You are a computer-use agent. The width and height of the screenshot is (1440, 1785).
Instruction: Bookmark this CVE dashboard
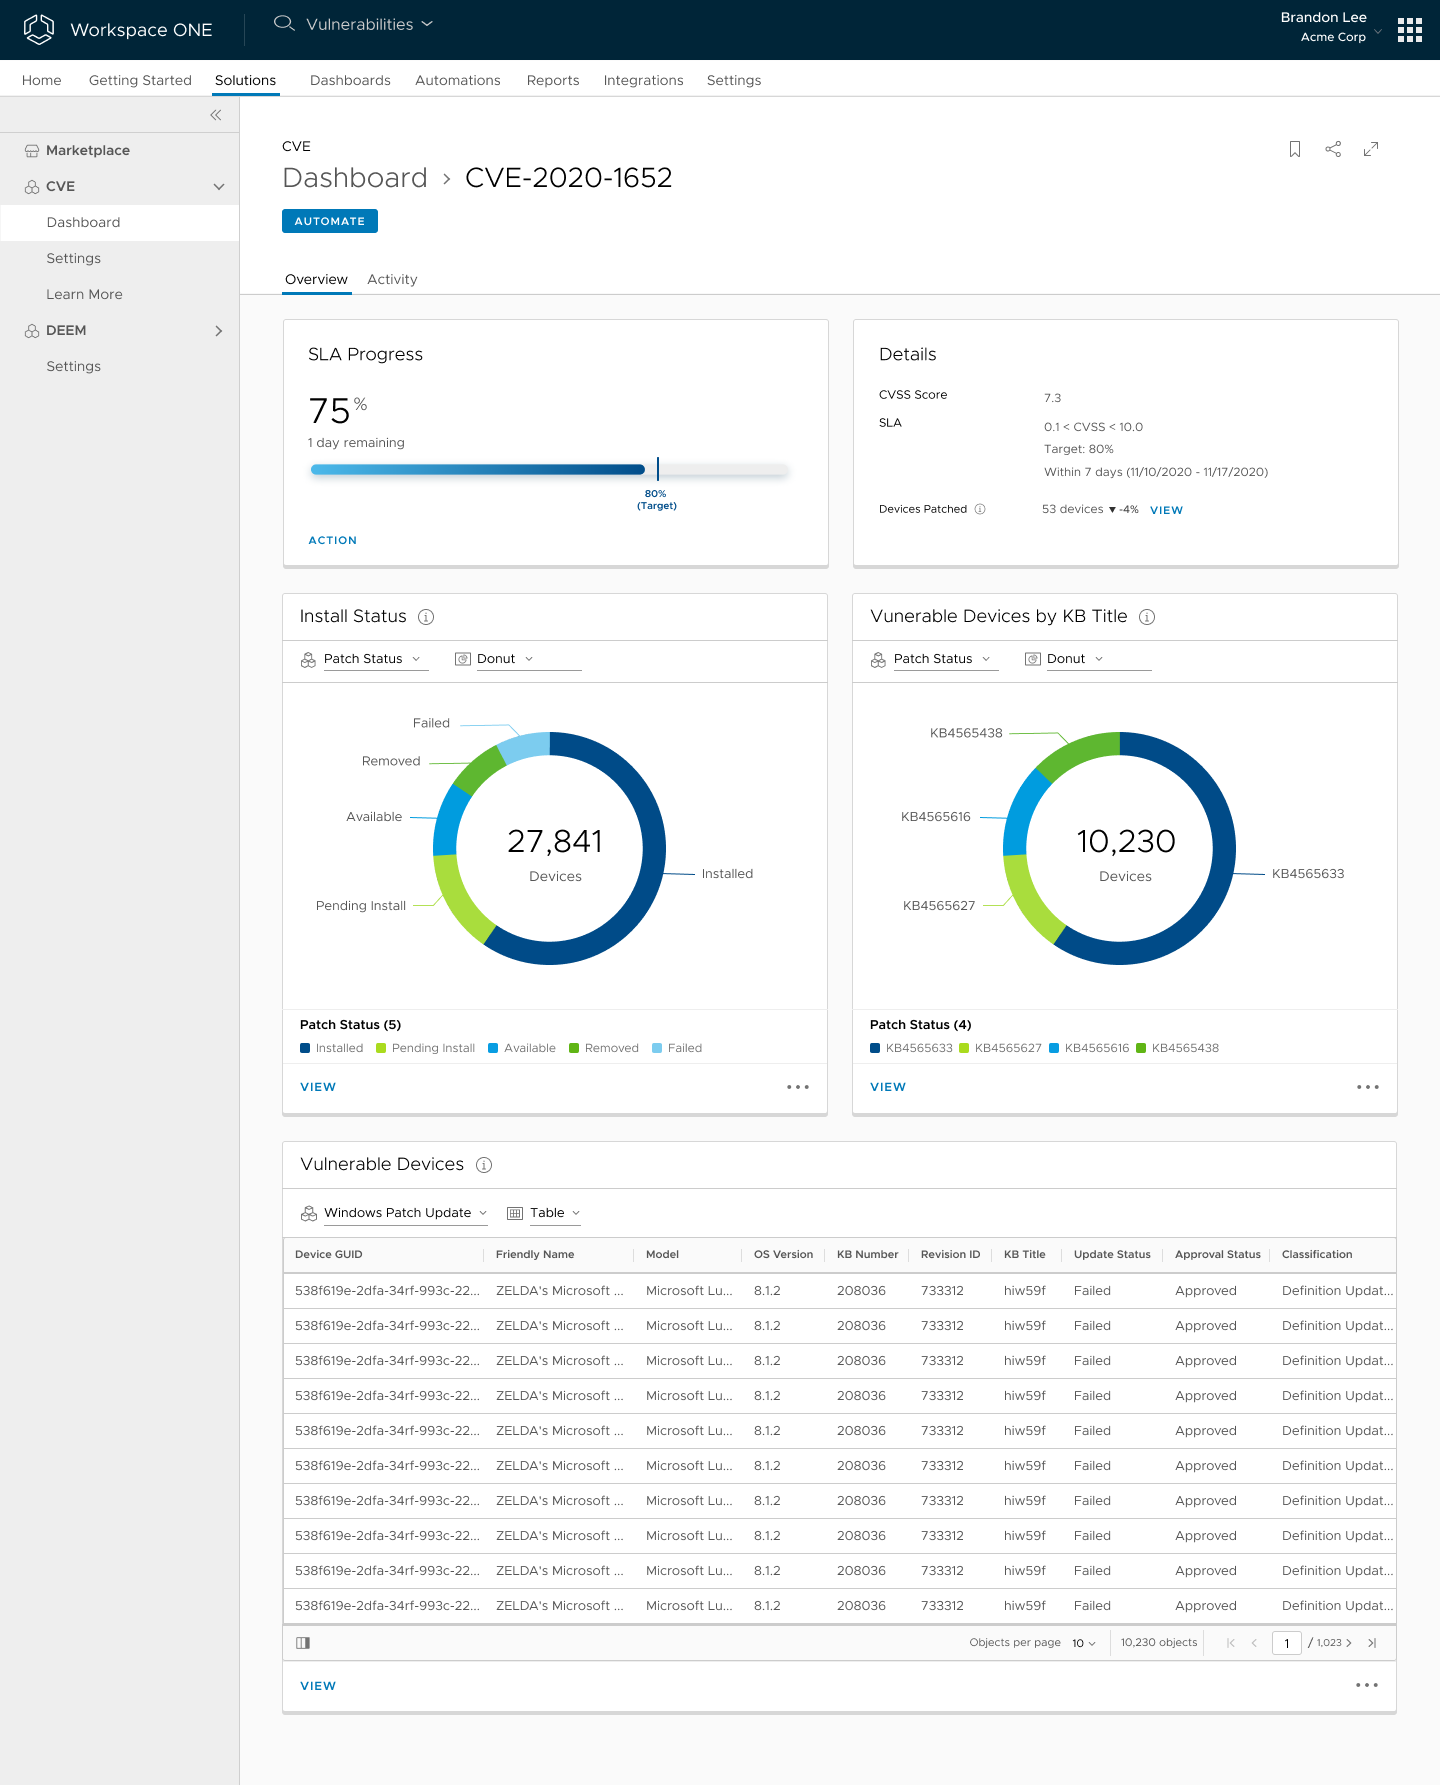pos(1295,149)
